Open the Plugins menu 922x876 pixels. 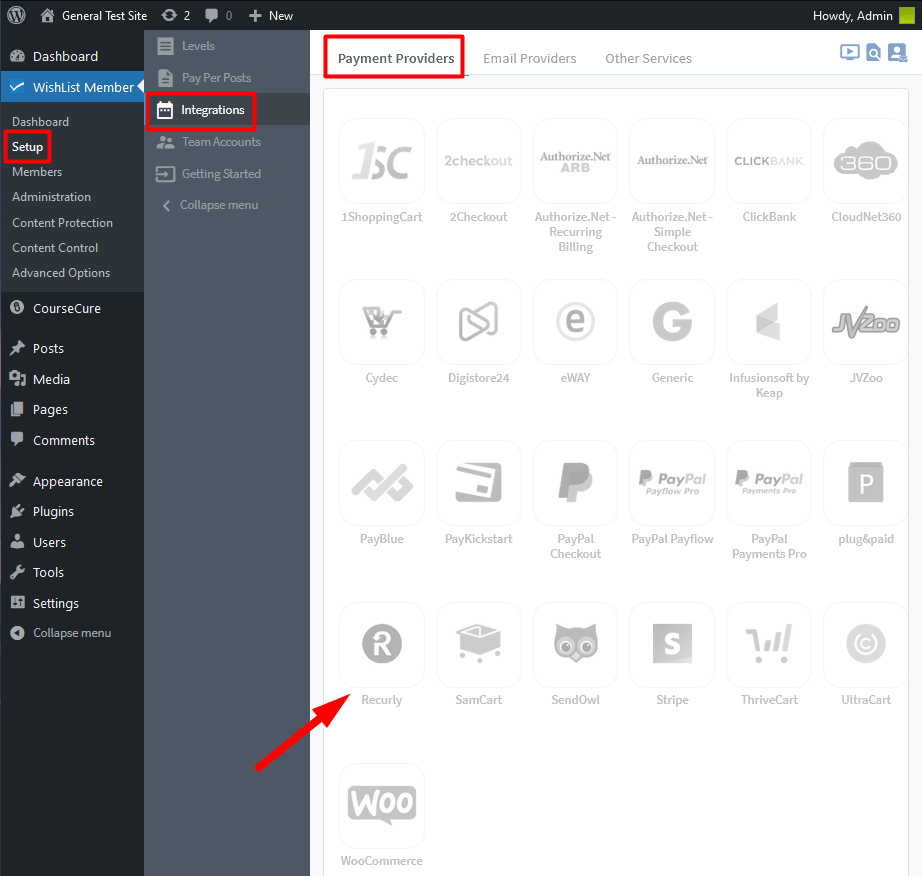tap(72, 511)
